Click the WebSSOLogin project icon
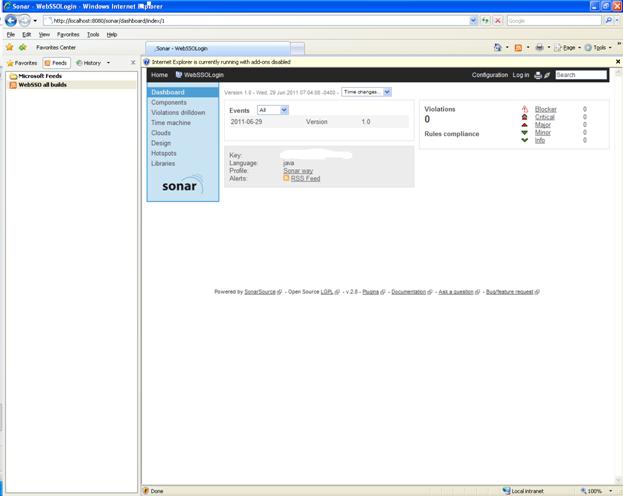The image size is (623, 496). click(179, 75)
